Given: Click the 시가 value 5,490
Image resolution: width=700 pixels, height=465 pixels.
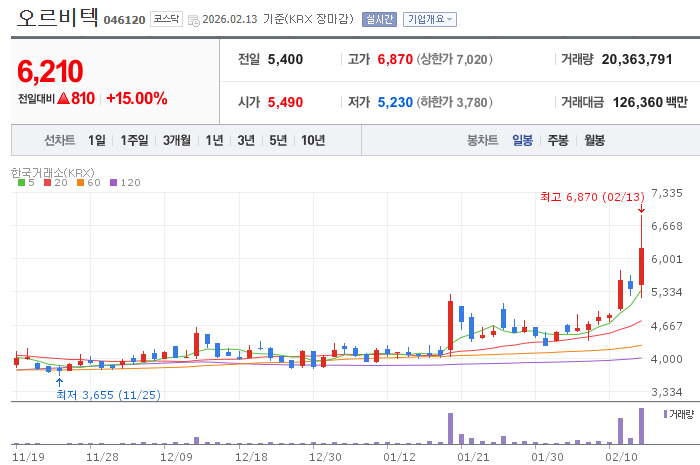Looking at the screenshot, I should (x=285, y=102).
